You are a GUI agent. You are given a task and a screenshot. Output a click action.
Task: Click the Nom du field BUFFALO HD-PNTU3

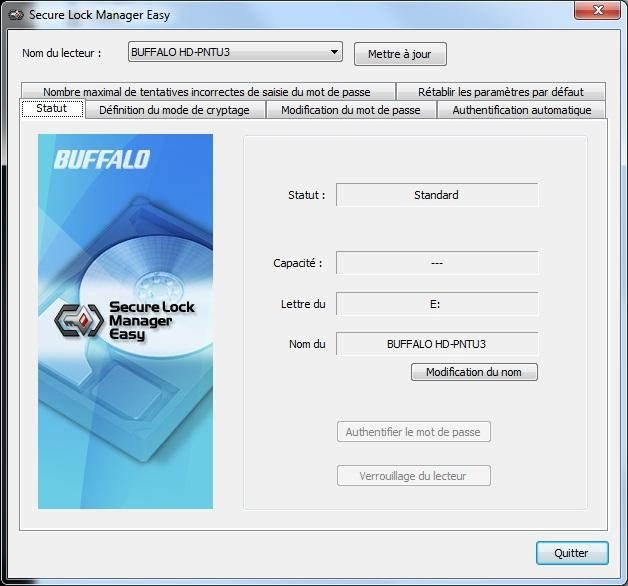[437, 344]
